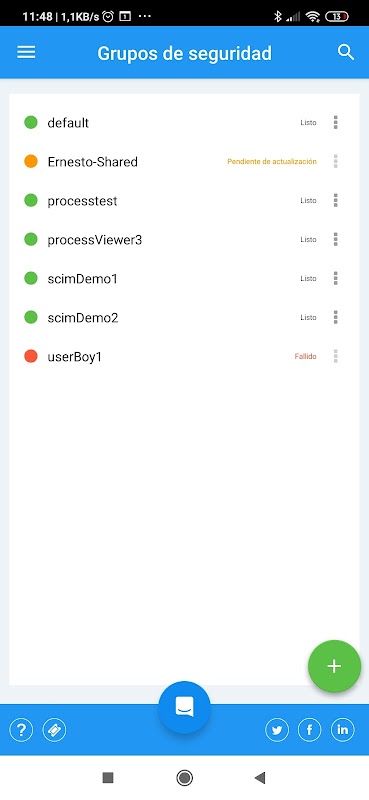Image resolution: width=369 pixels, height=800 pixels.
Task: Tap the Android home button
Action: (x=184, y=778)
